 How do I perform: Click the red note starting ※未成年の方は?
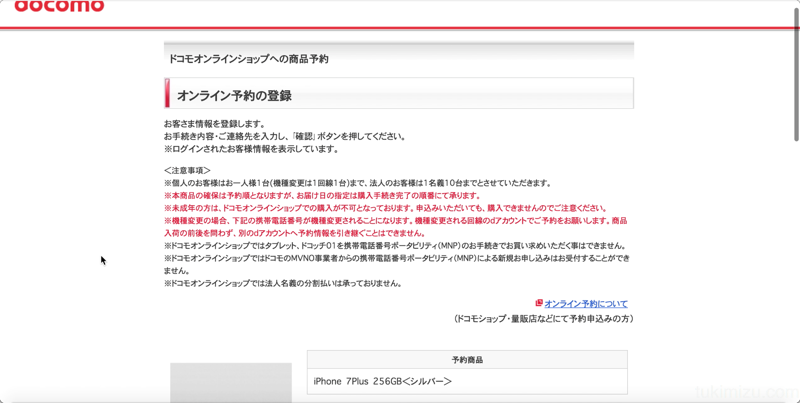[386, 208]
